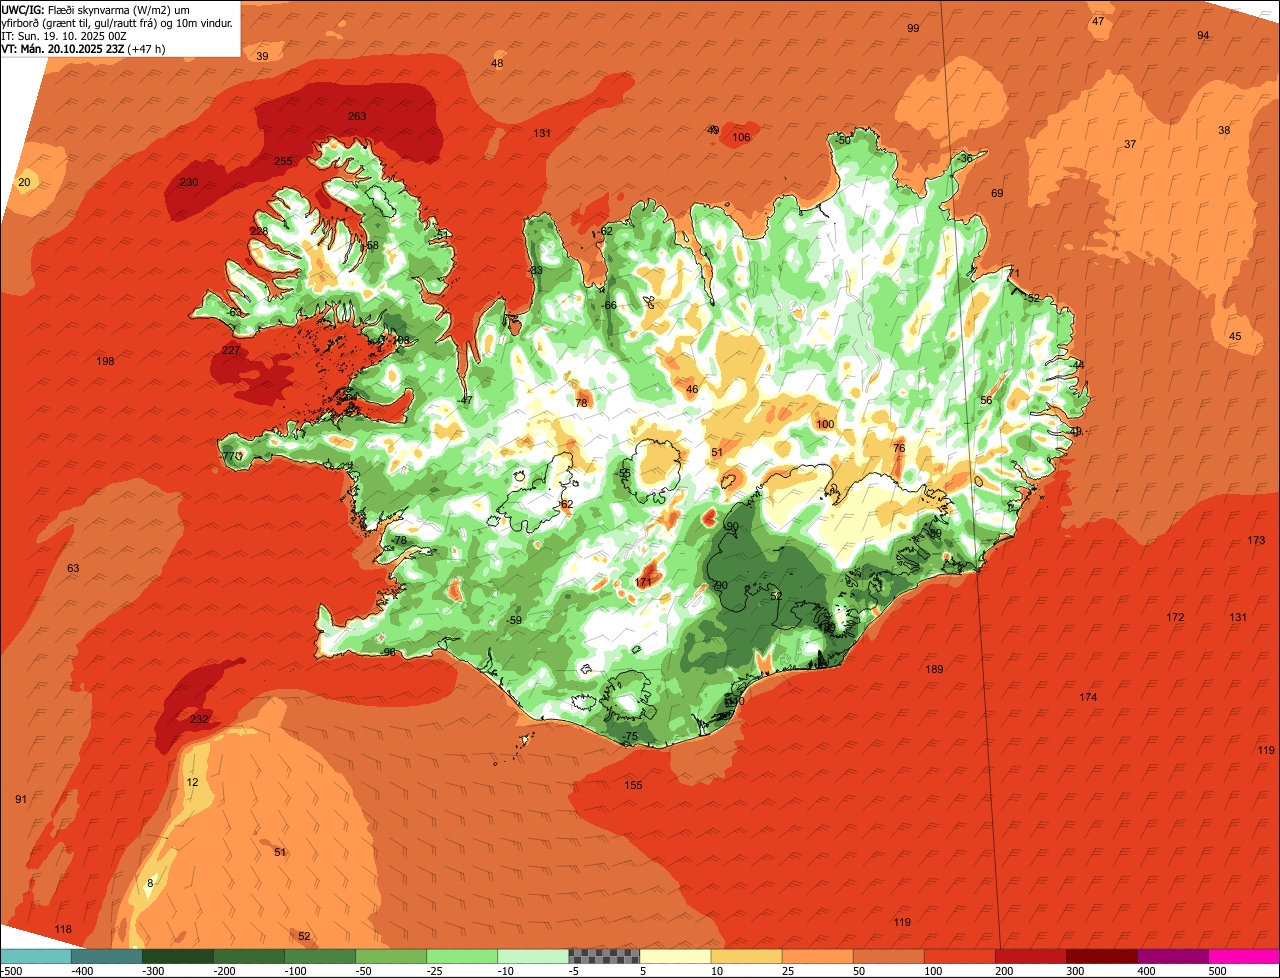Pick the orange 50 to 100 legend swatch
1280x978 pixels.
tap(888, 955)
